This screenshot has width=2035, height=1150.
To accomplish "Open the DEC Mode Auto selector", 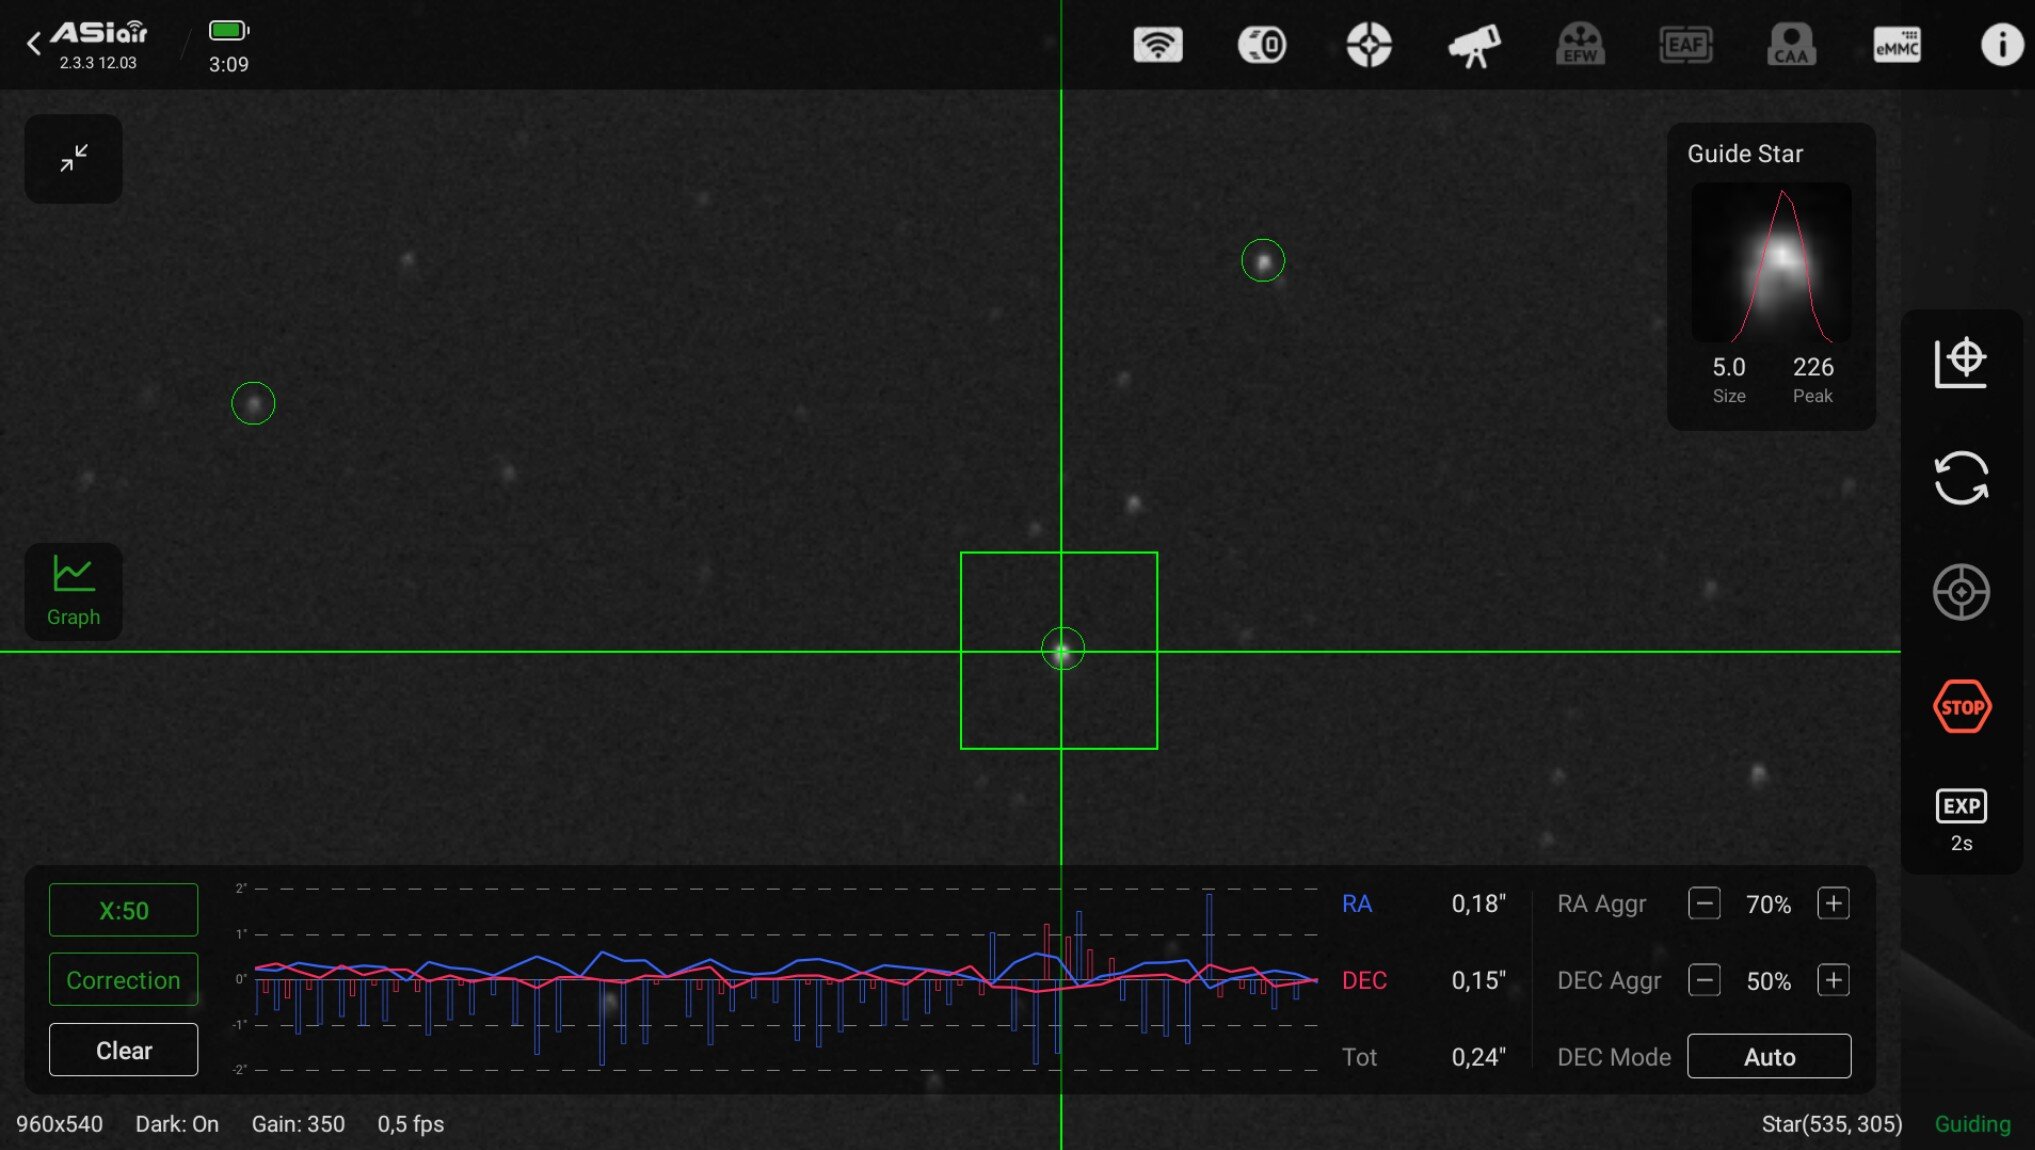I will 1768,1057.
